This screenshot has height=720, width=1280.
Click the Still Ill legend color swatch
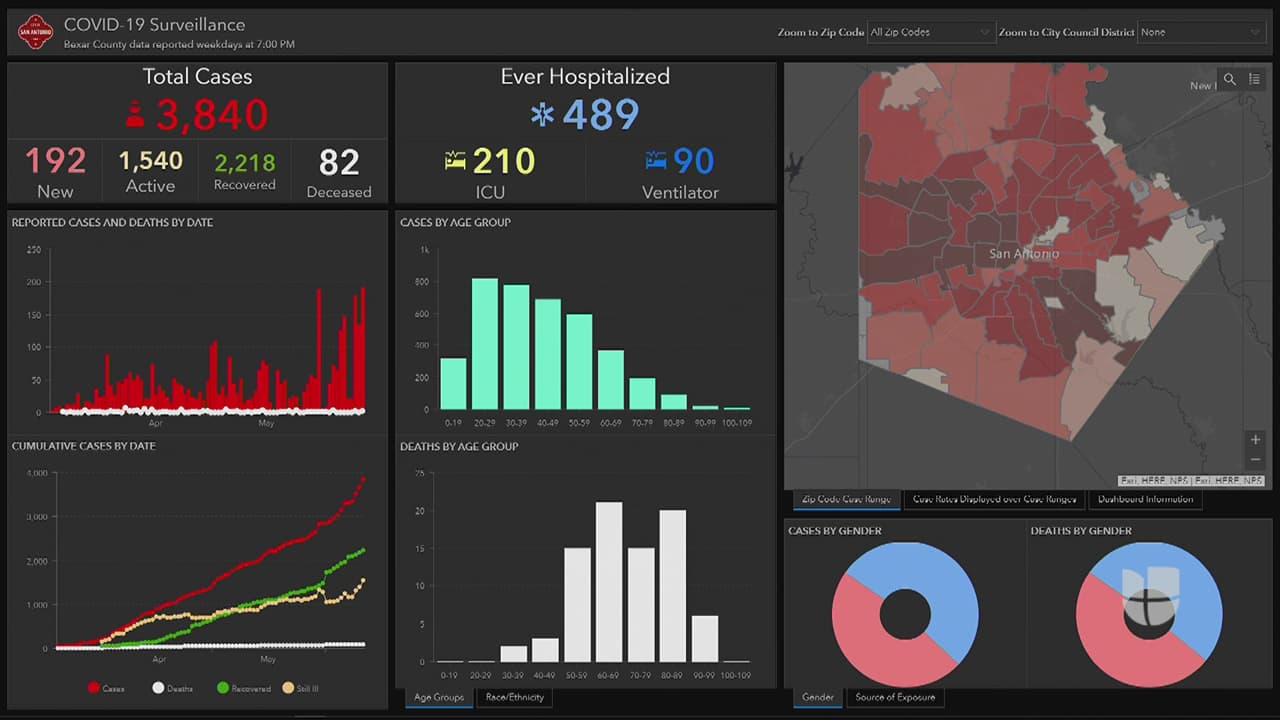pos(289,688)
